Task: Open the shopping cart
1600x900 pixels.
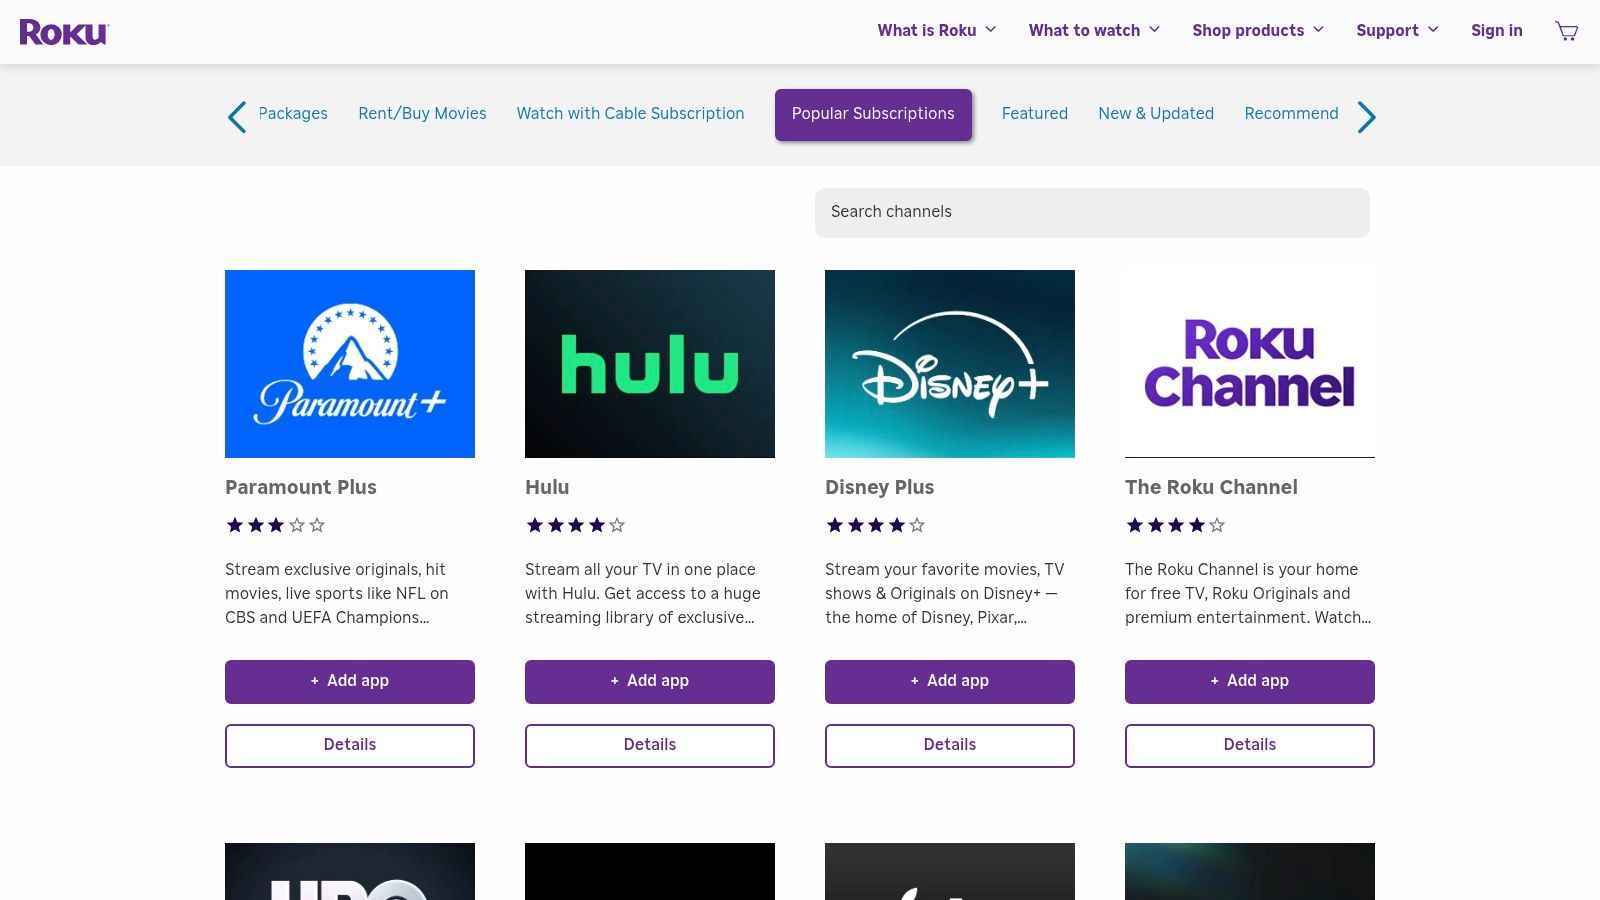Action: coord(1566,31)
